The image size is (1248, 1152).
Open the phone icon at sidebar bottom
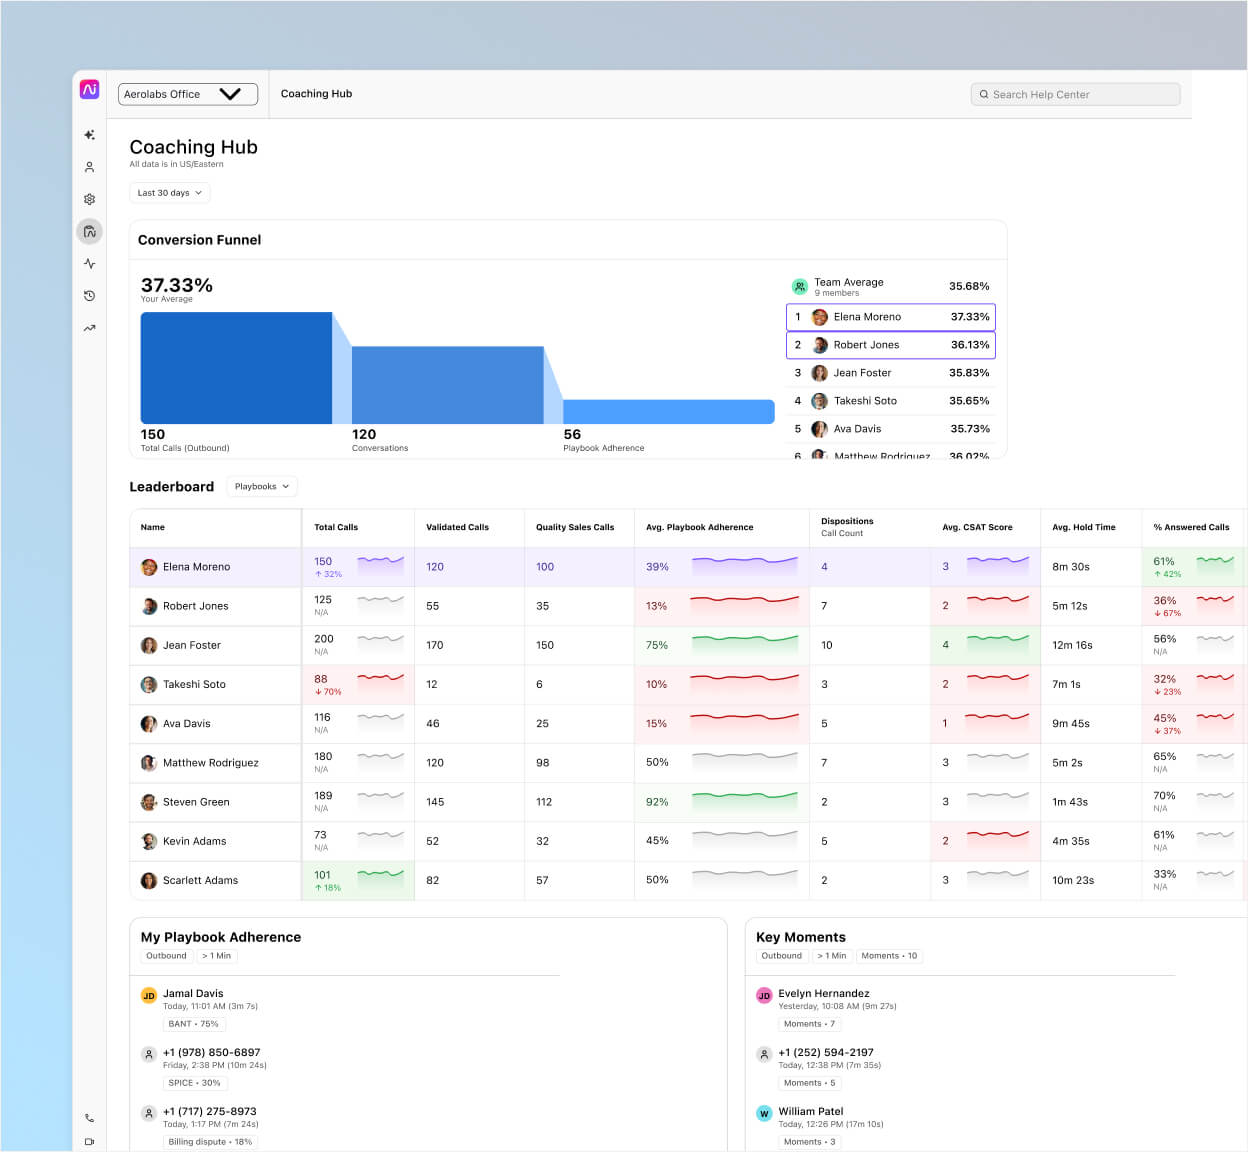point(89,1117)
